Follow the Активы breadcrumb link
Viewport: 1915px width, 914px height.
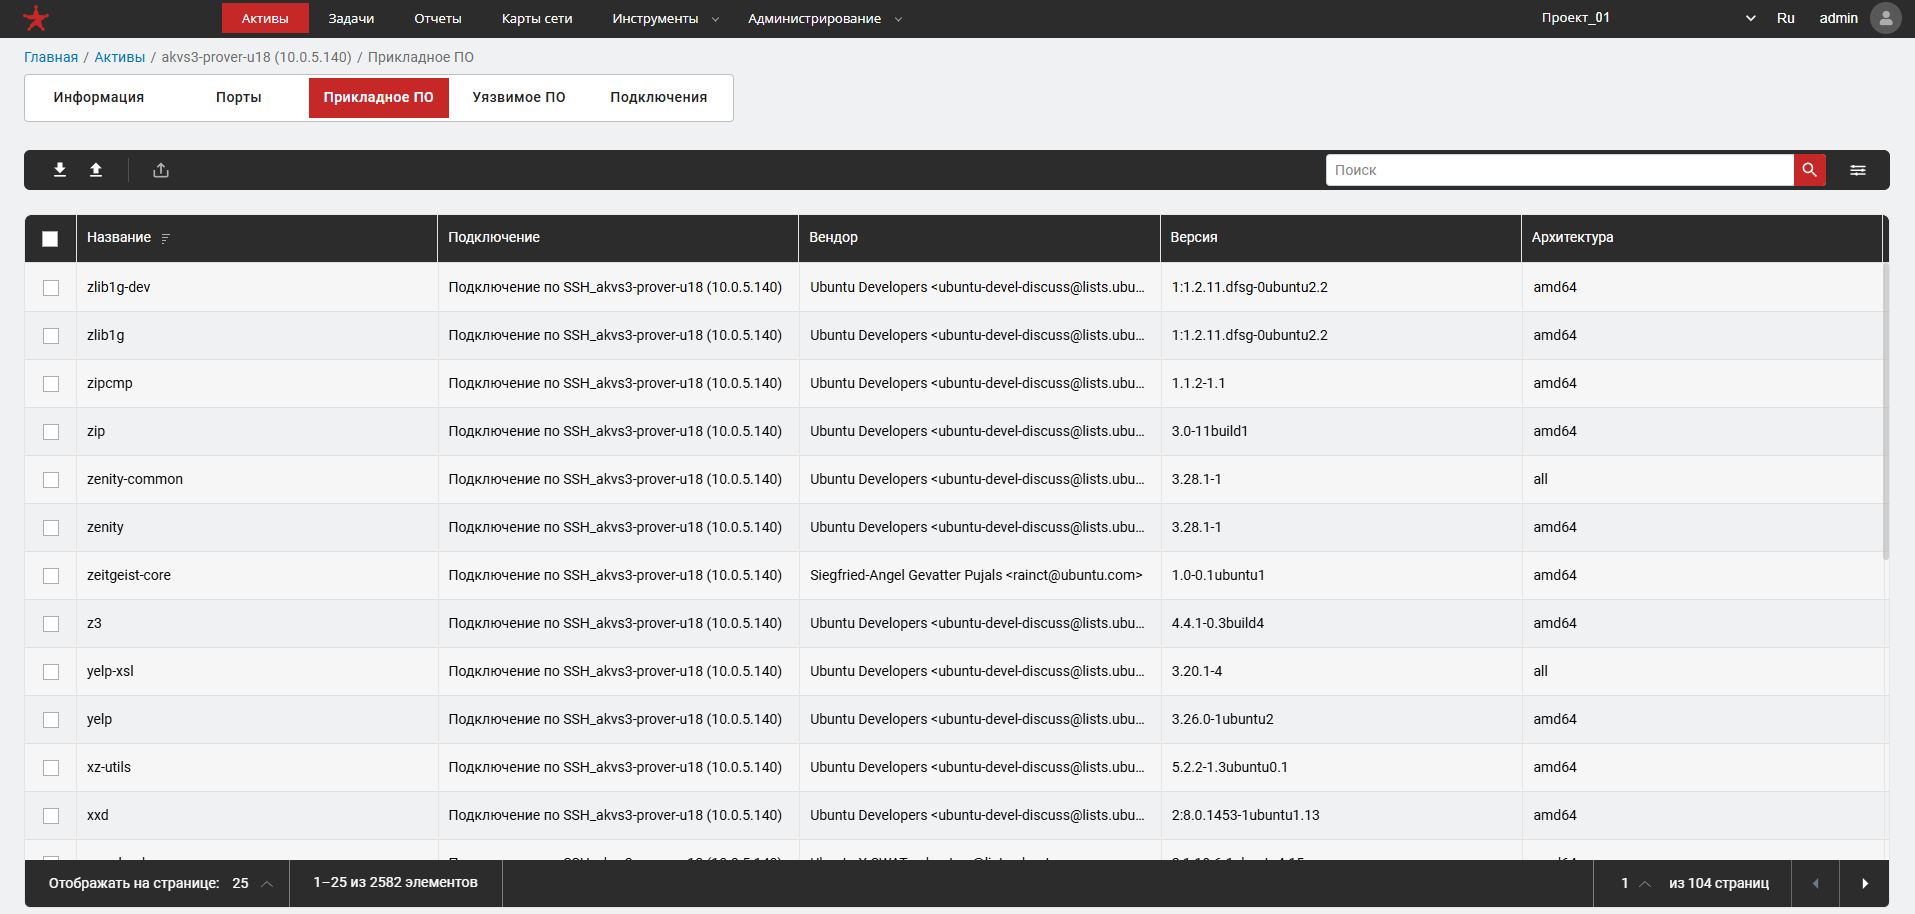(x=120, y=57)
